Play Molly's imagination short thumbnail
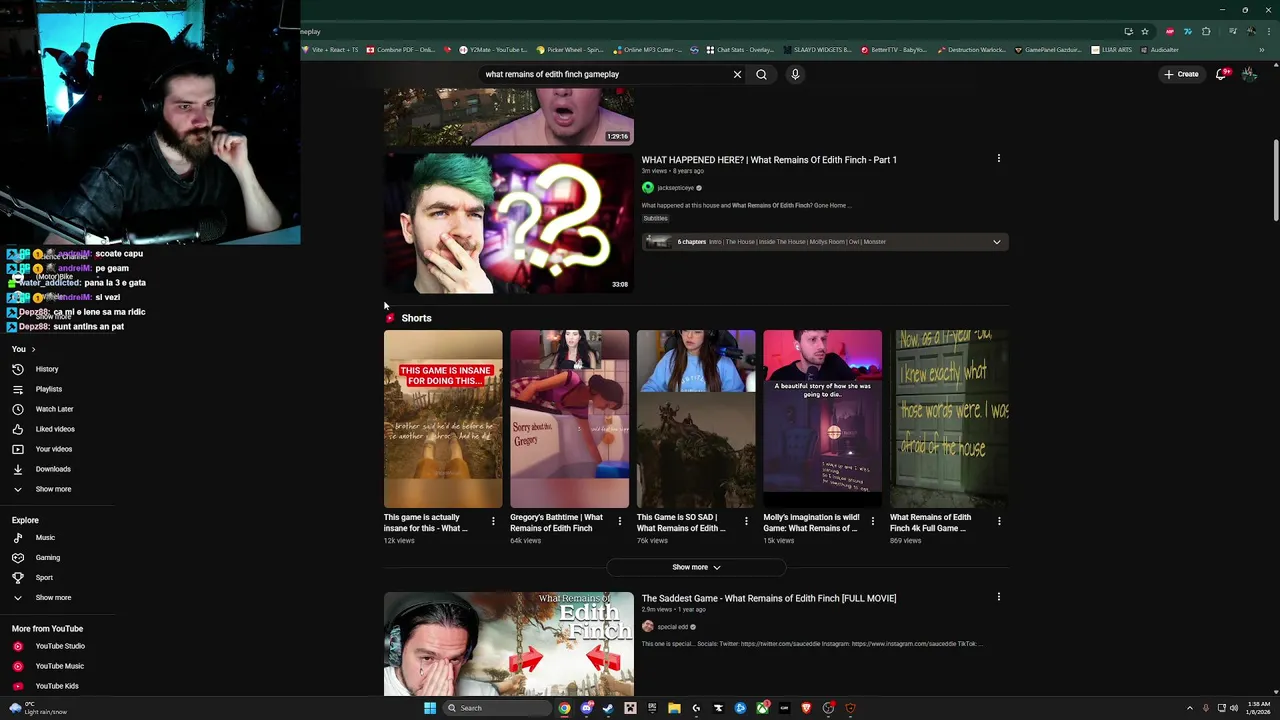The image size is (1280, 720). tap(822, 419)
